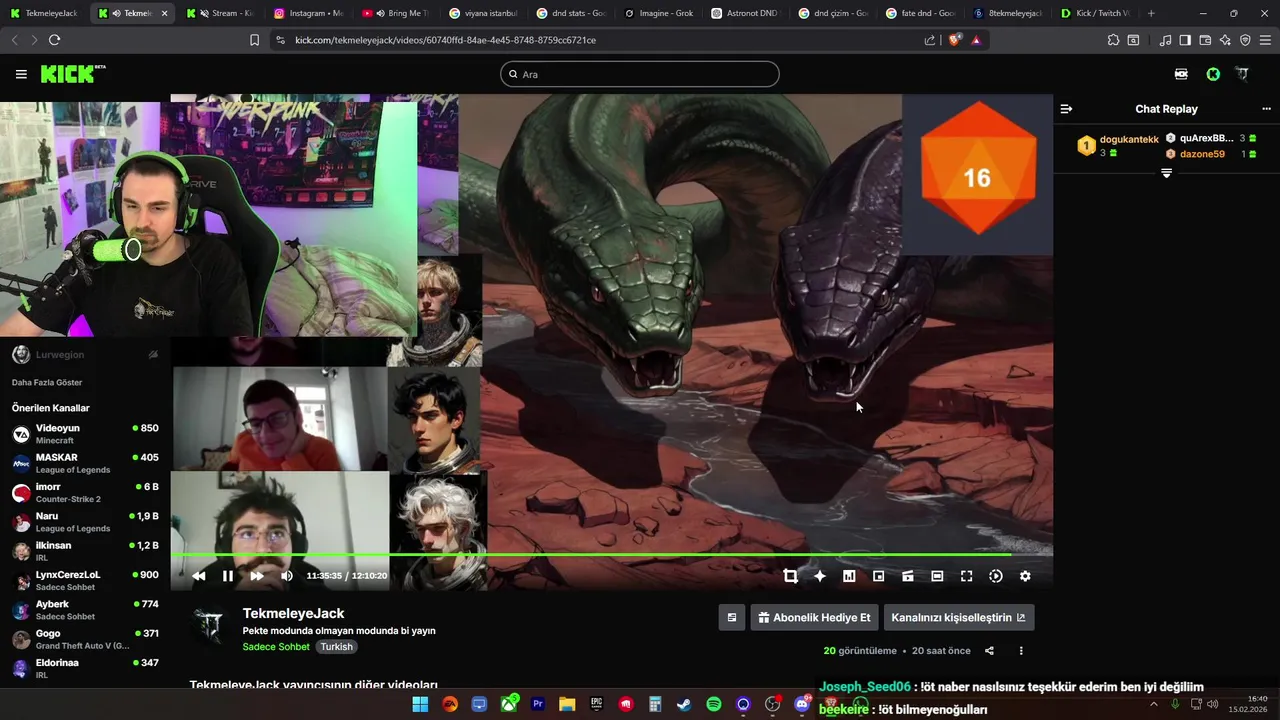This screenshot has width=1280, height=720.
Task: Open the browser extensions puzzle icon
Action: point(1113,40)
